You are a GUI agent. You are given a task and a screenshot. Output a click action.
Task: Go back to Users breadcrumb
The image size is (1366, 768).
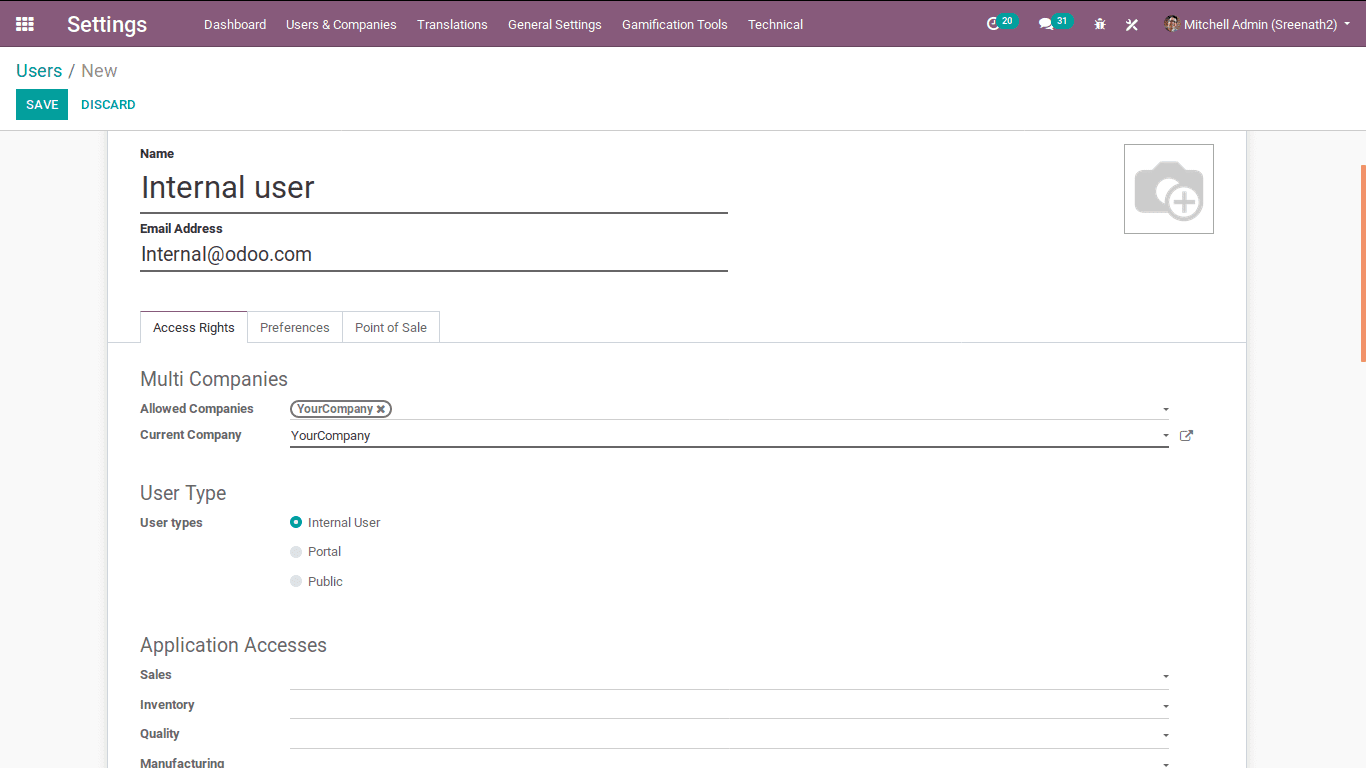pos(39,71)
